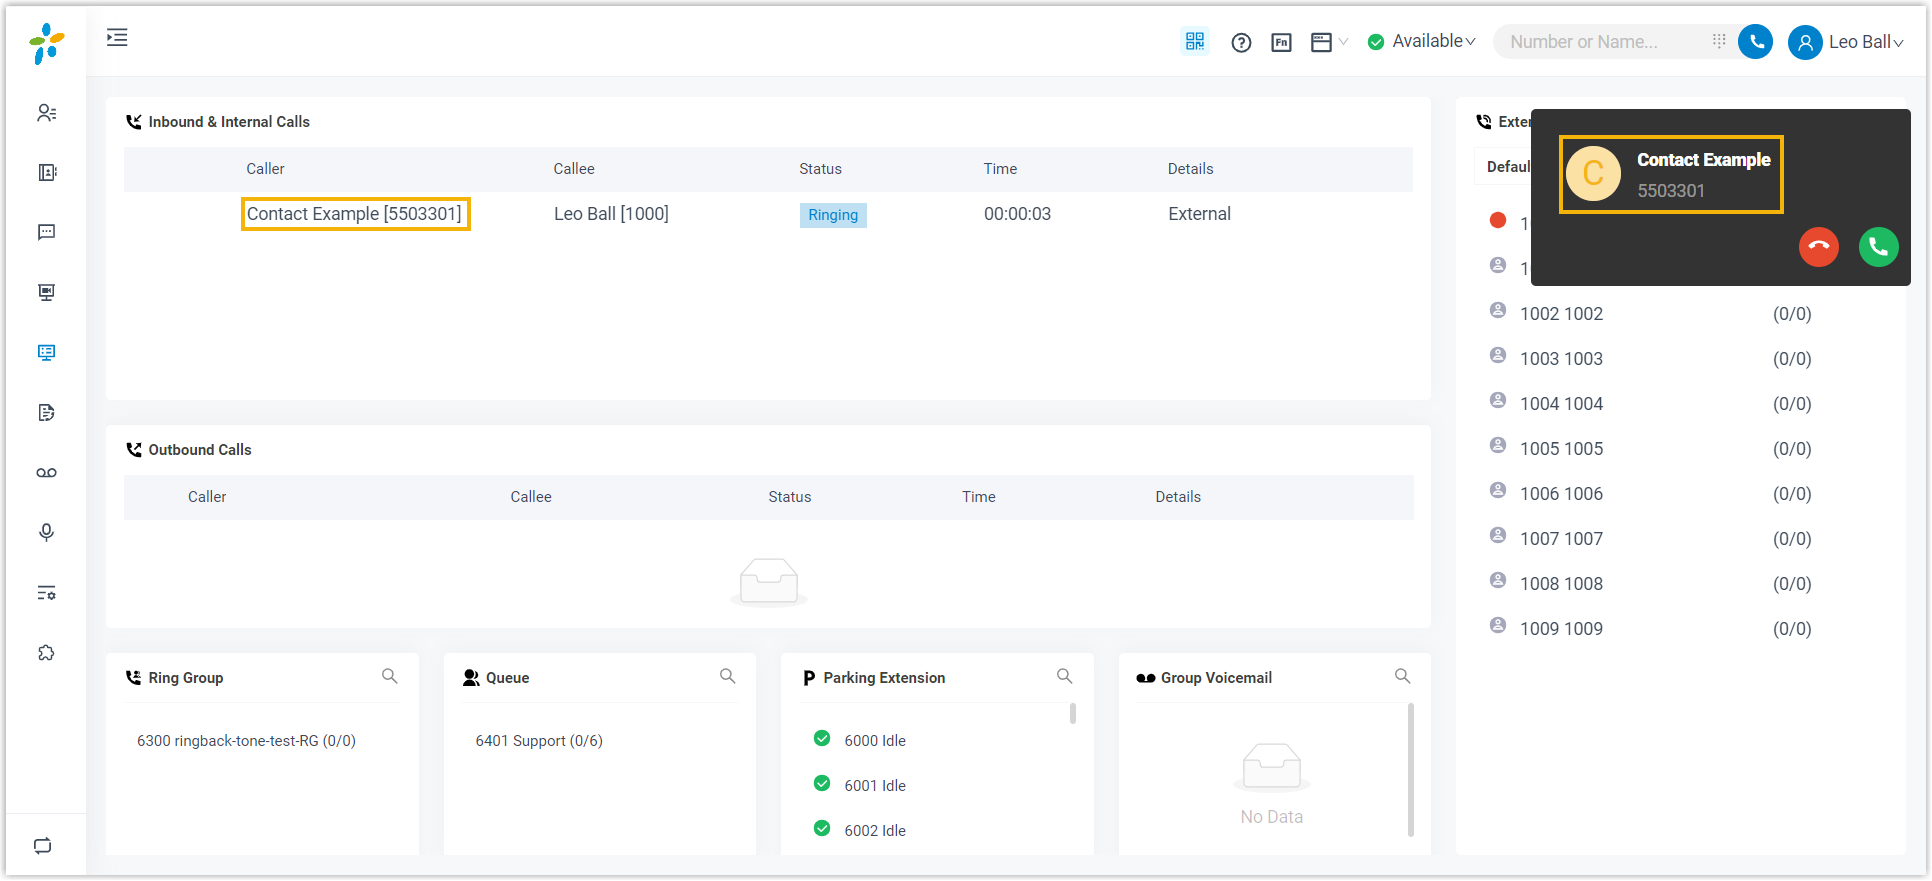Search within the Queue panel
The height and width of the screenshot is (881, 1932).
coord(728,677)
